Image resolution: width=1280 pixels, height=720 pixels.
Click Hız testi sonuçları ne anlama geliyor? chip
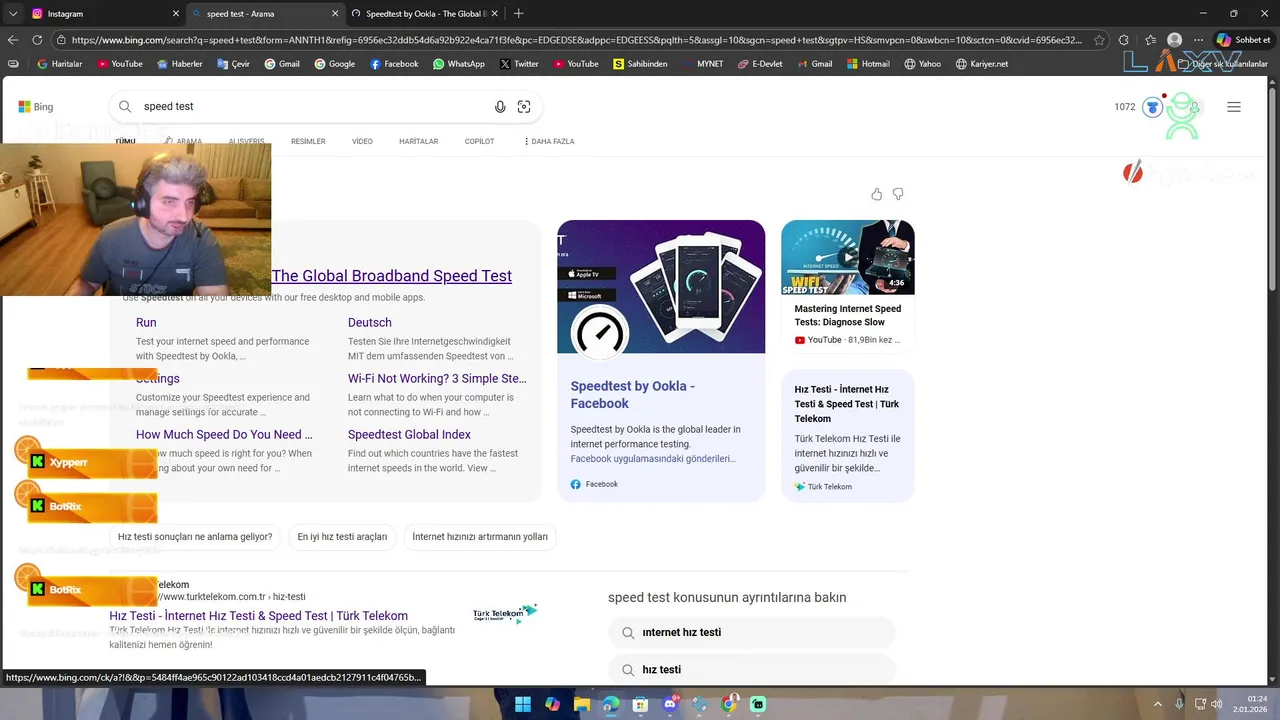(x=195, y=537)
